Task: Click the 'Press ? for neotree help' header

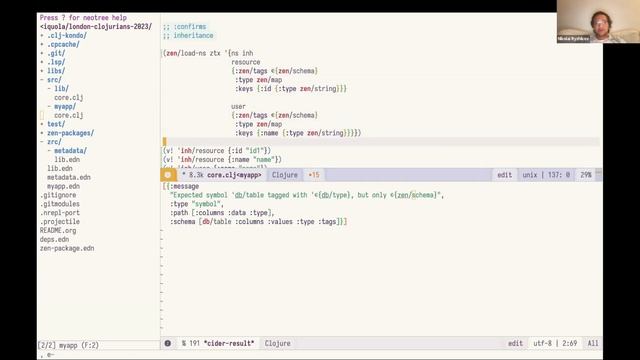Action: [83, 18]
